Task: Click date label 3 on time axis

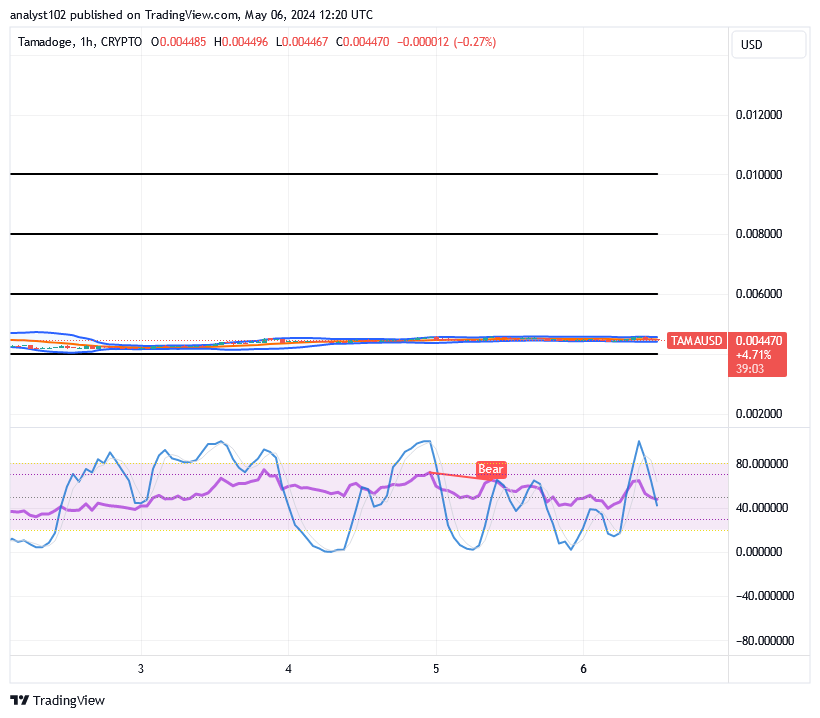Action: click(x=141, y=669)
